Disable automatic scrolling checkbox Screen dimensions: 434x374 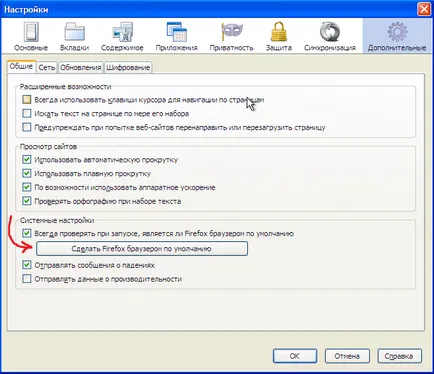pyautogui.click(x=27, y=160)
